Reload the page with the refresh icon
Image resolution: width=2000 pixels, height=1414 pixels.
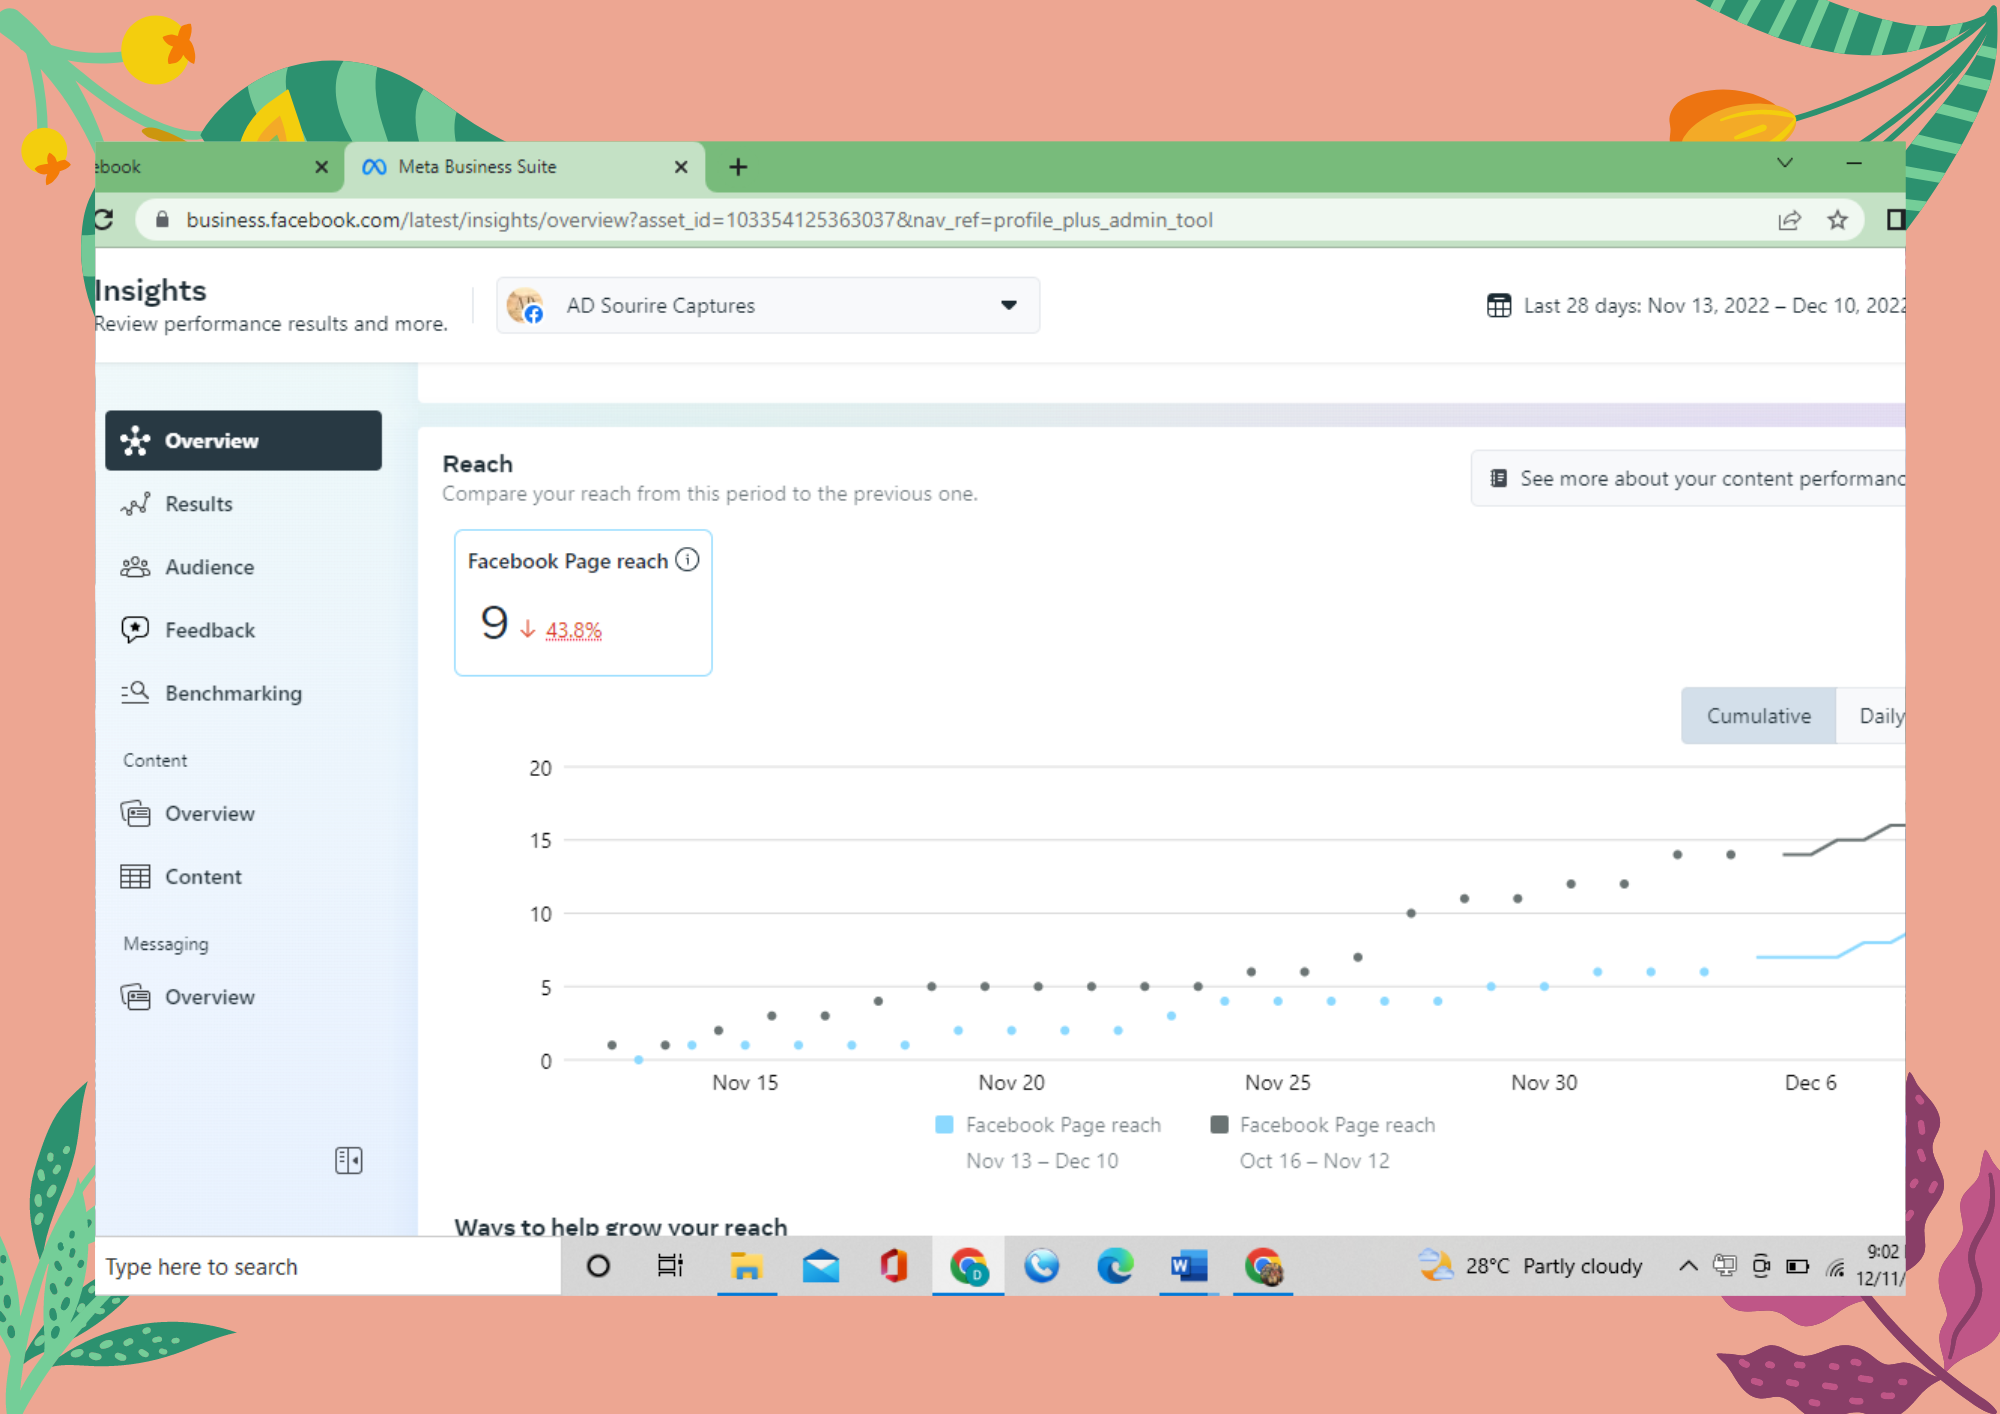point(103,219)
